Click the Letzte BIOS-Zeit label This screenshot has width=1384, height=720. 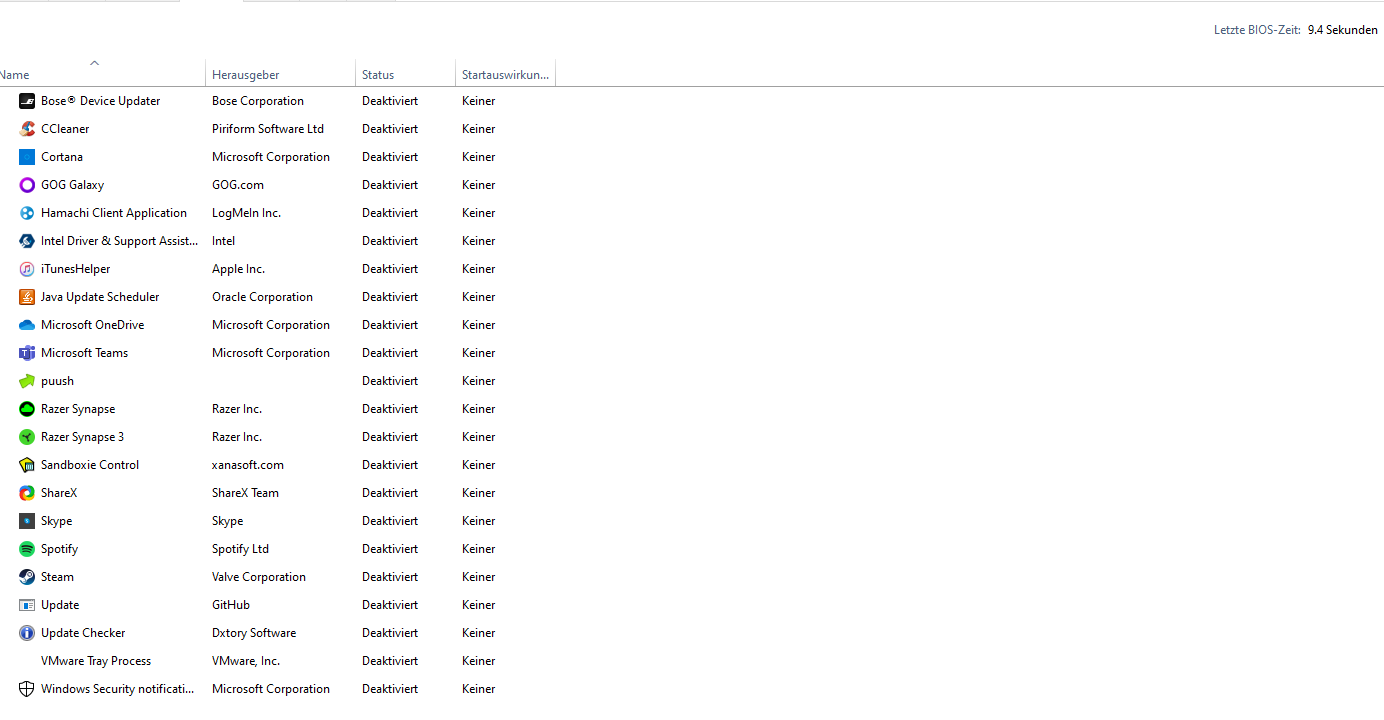(1257, 30)
